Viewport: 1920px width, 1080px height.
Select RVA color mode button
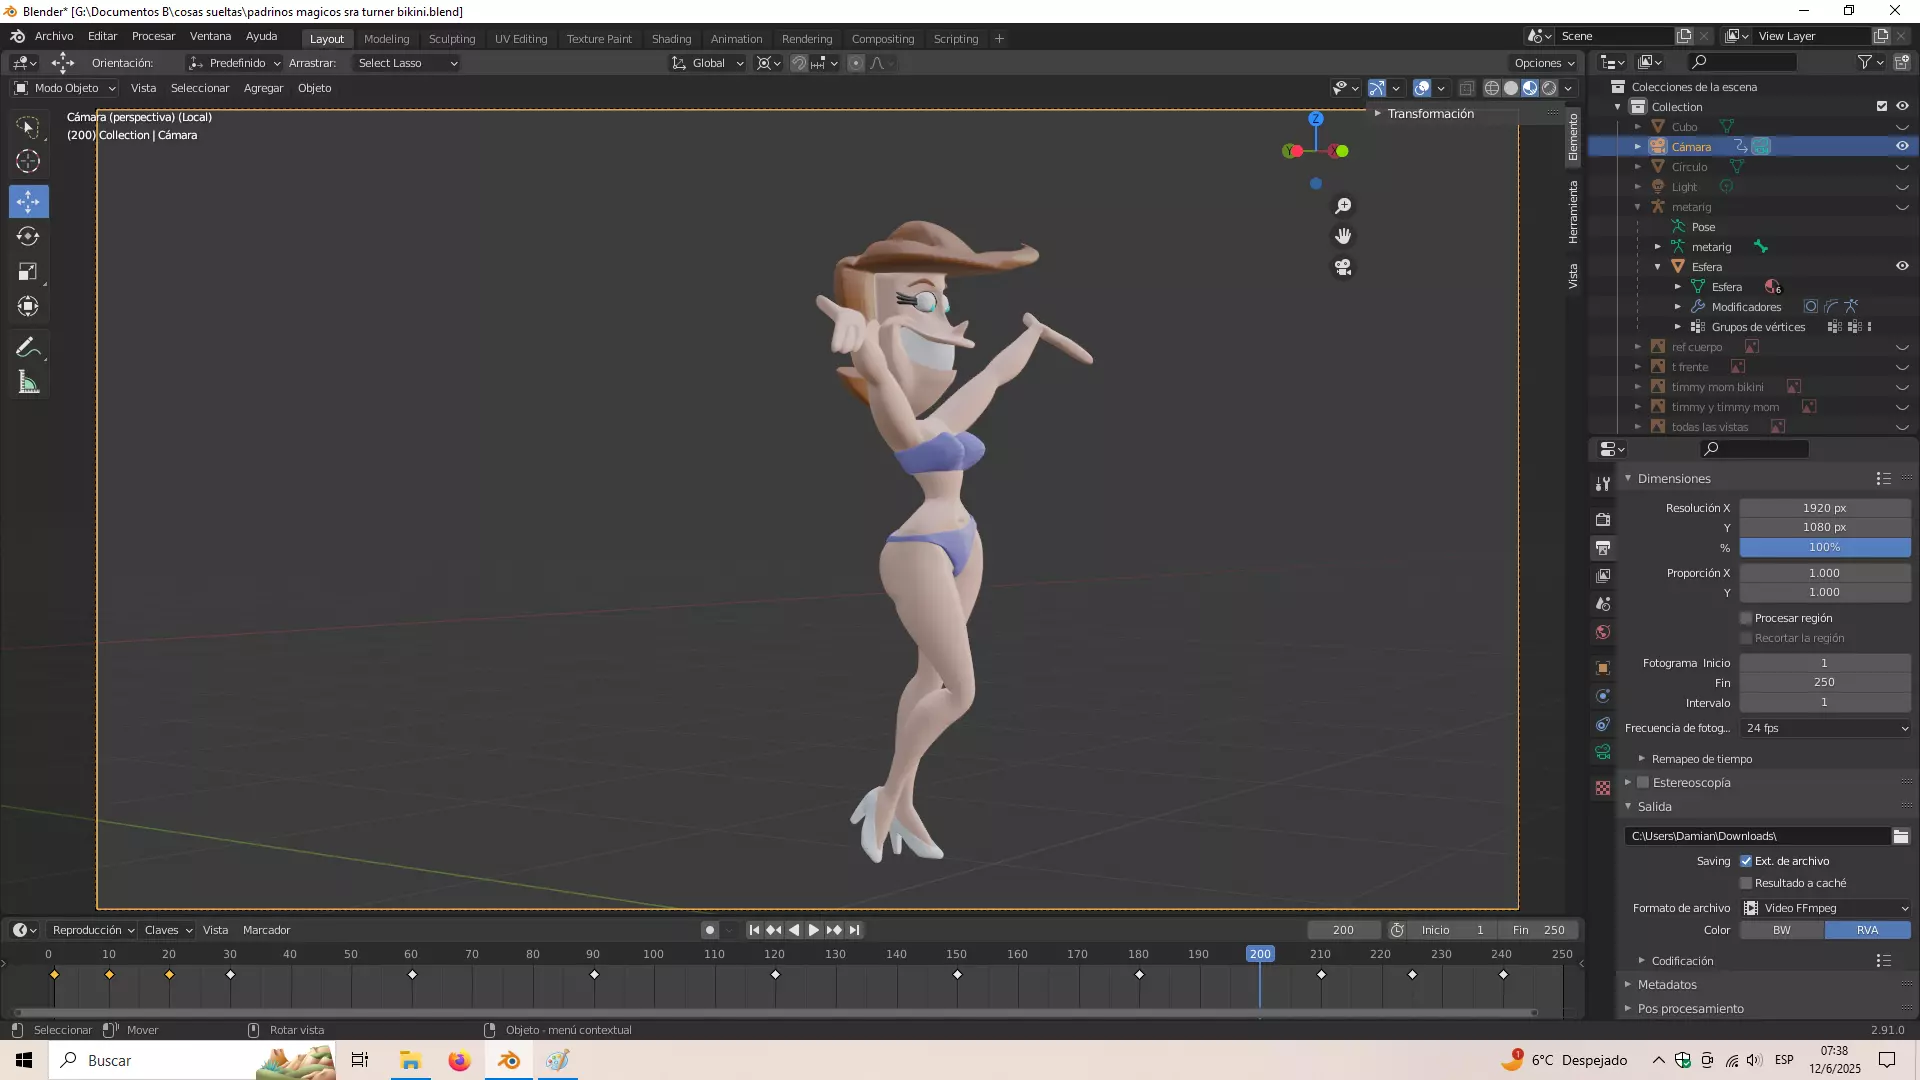1868,930
